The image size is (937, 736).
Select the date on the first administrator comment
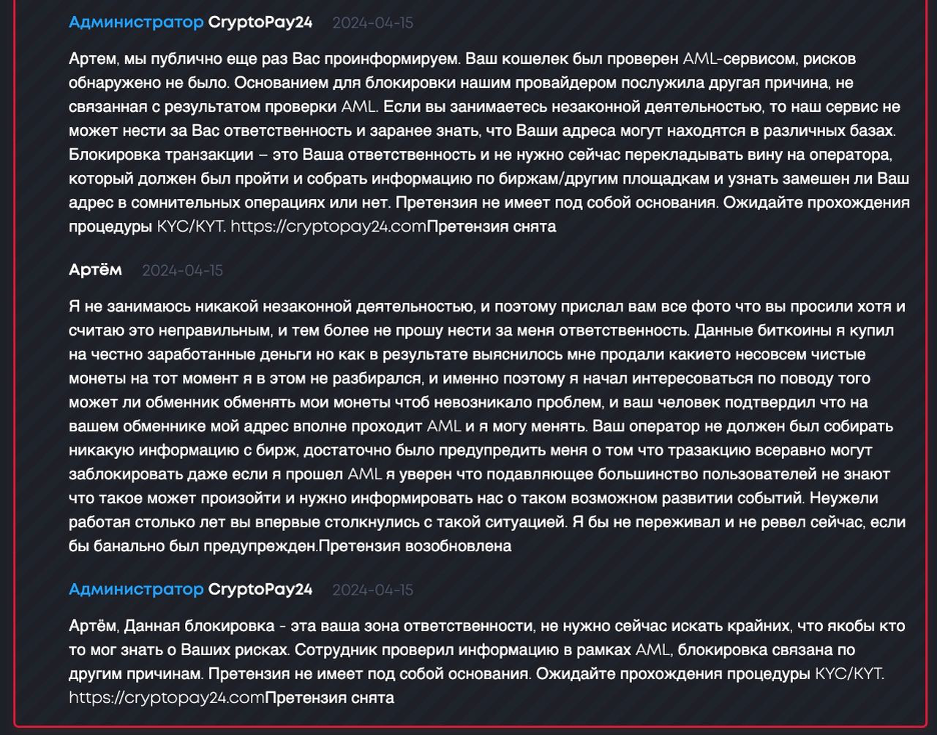point(372,23)
